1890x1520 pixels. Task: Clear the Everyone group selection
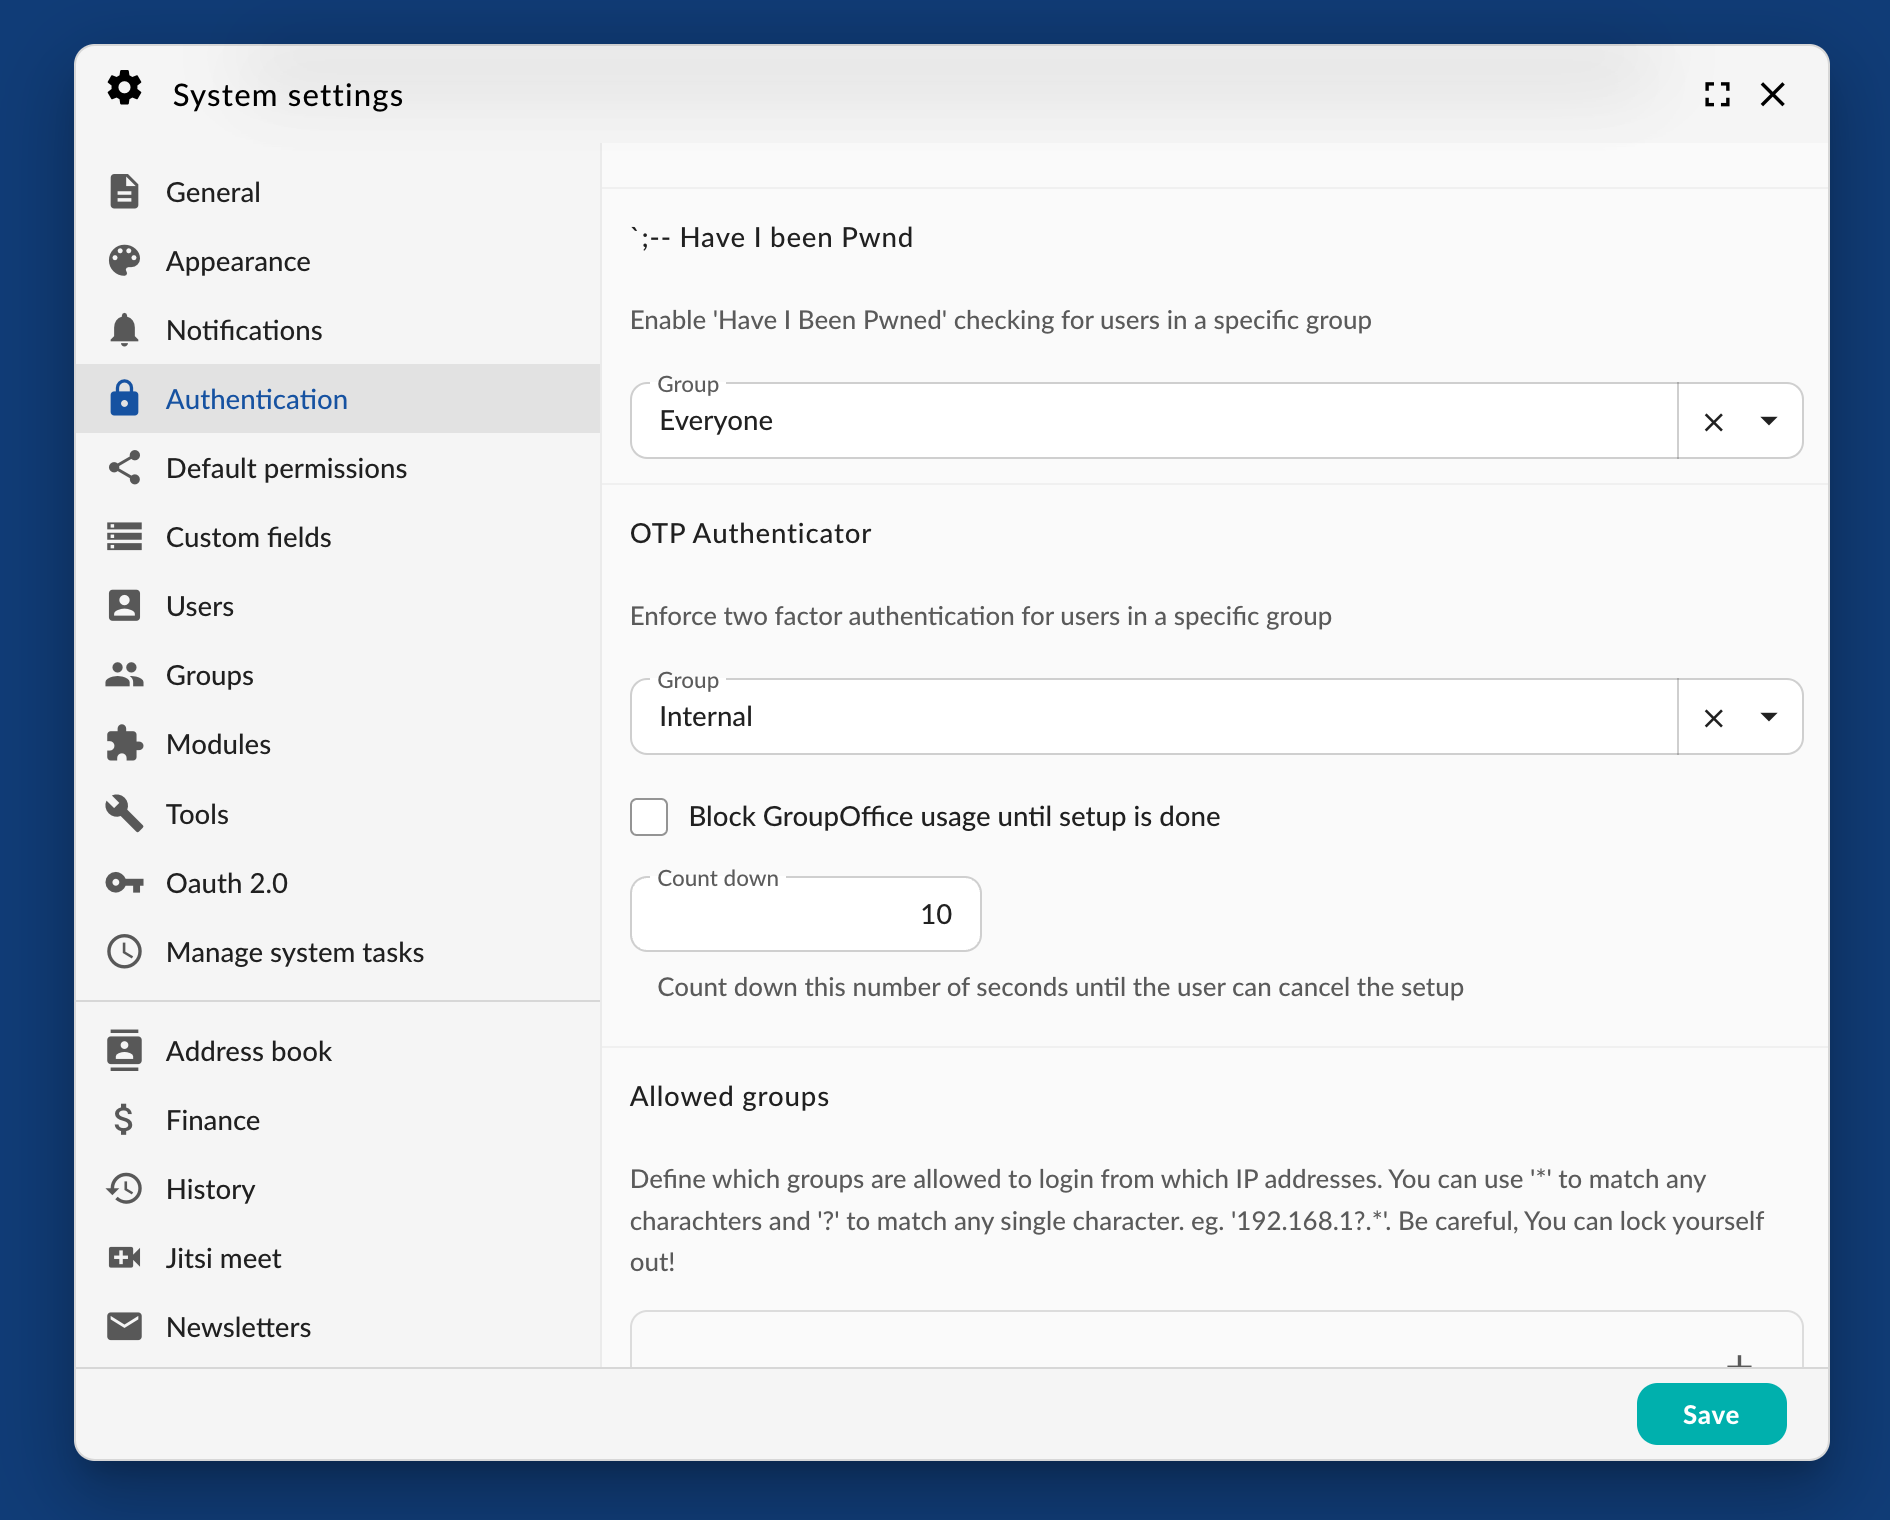pyautogui.click(x=1713, y=422)
